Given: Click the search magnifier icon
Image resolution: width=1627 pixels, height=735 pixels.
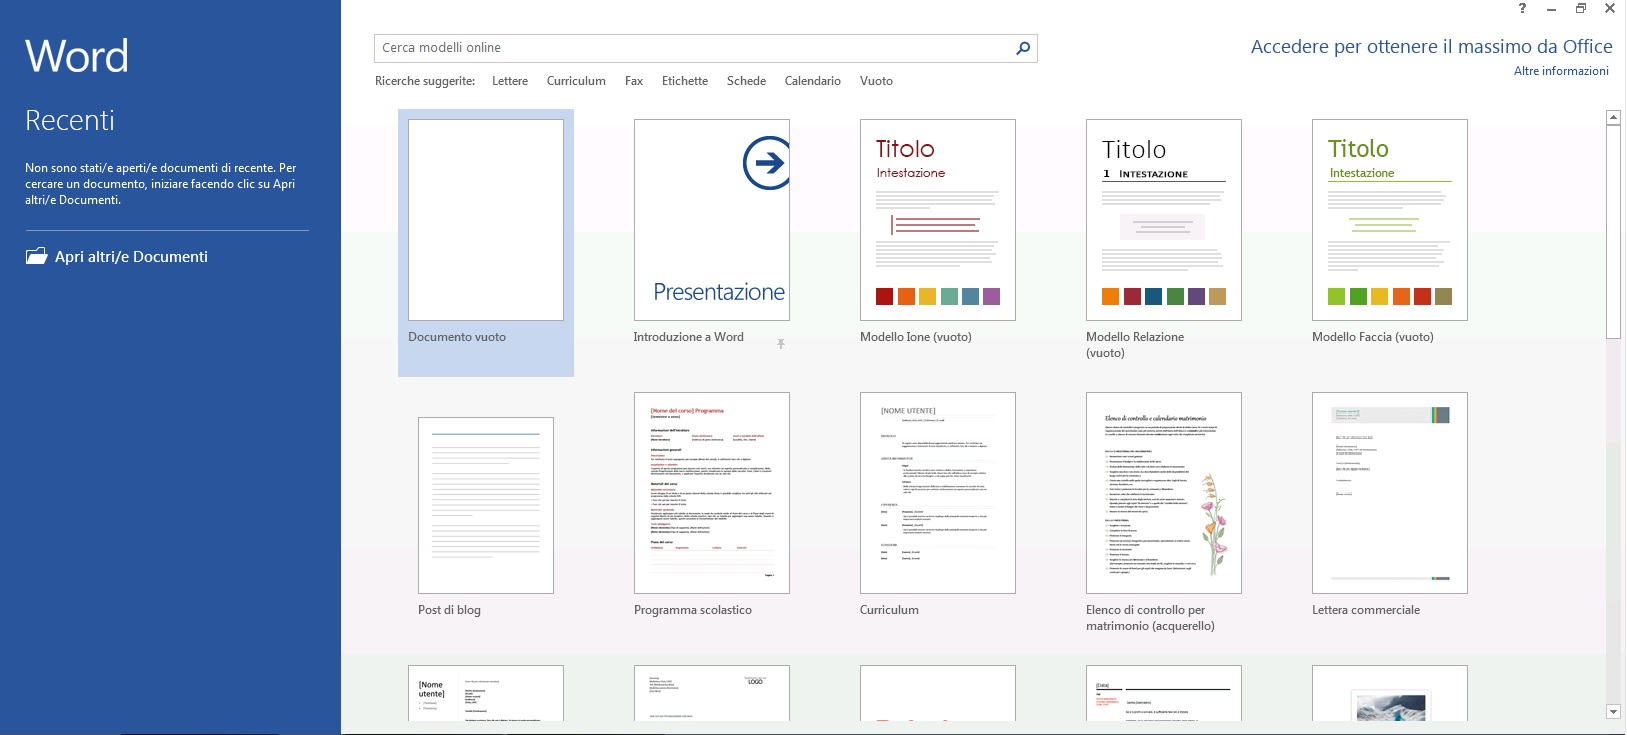Looking at the screenshot, I should pyautogui.click(x=1023, y=48).
